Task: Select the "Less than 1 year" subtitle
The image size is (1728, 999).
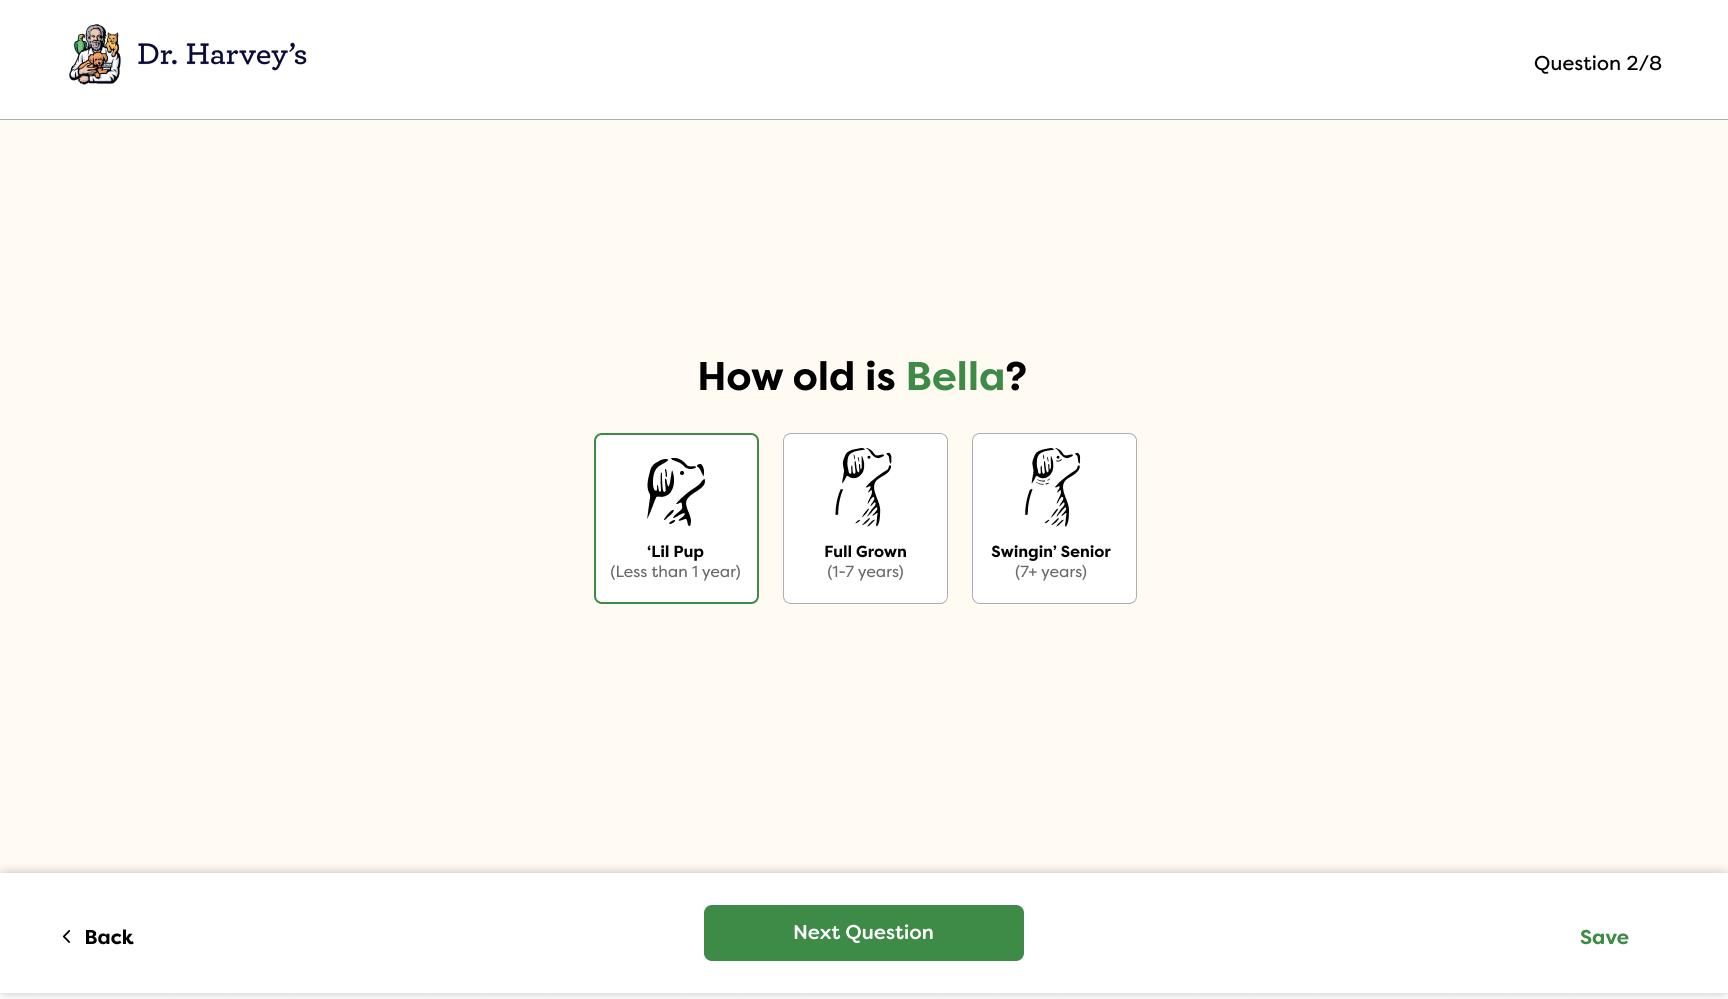Action: tap(676, 572)
